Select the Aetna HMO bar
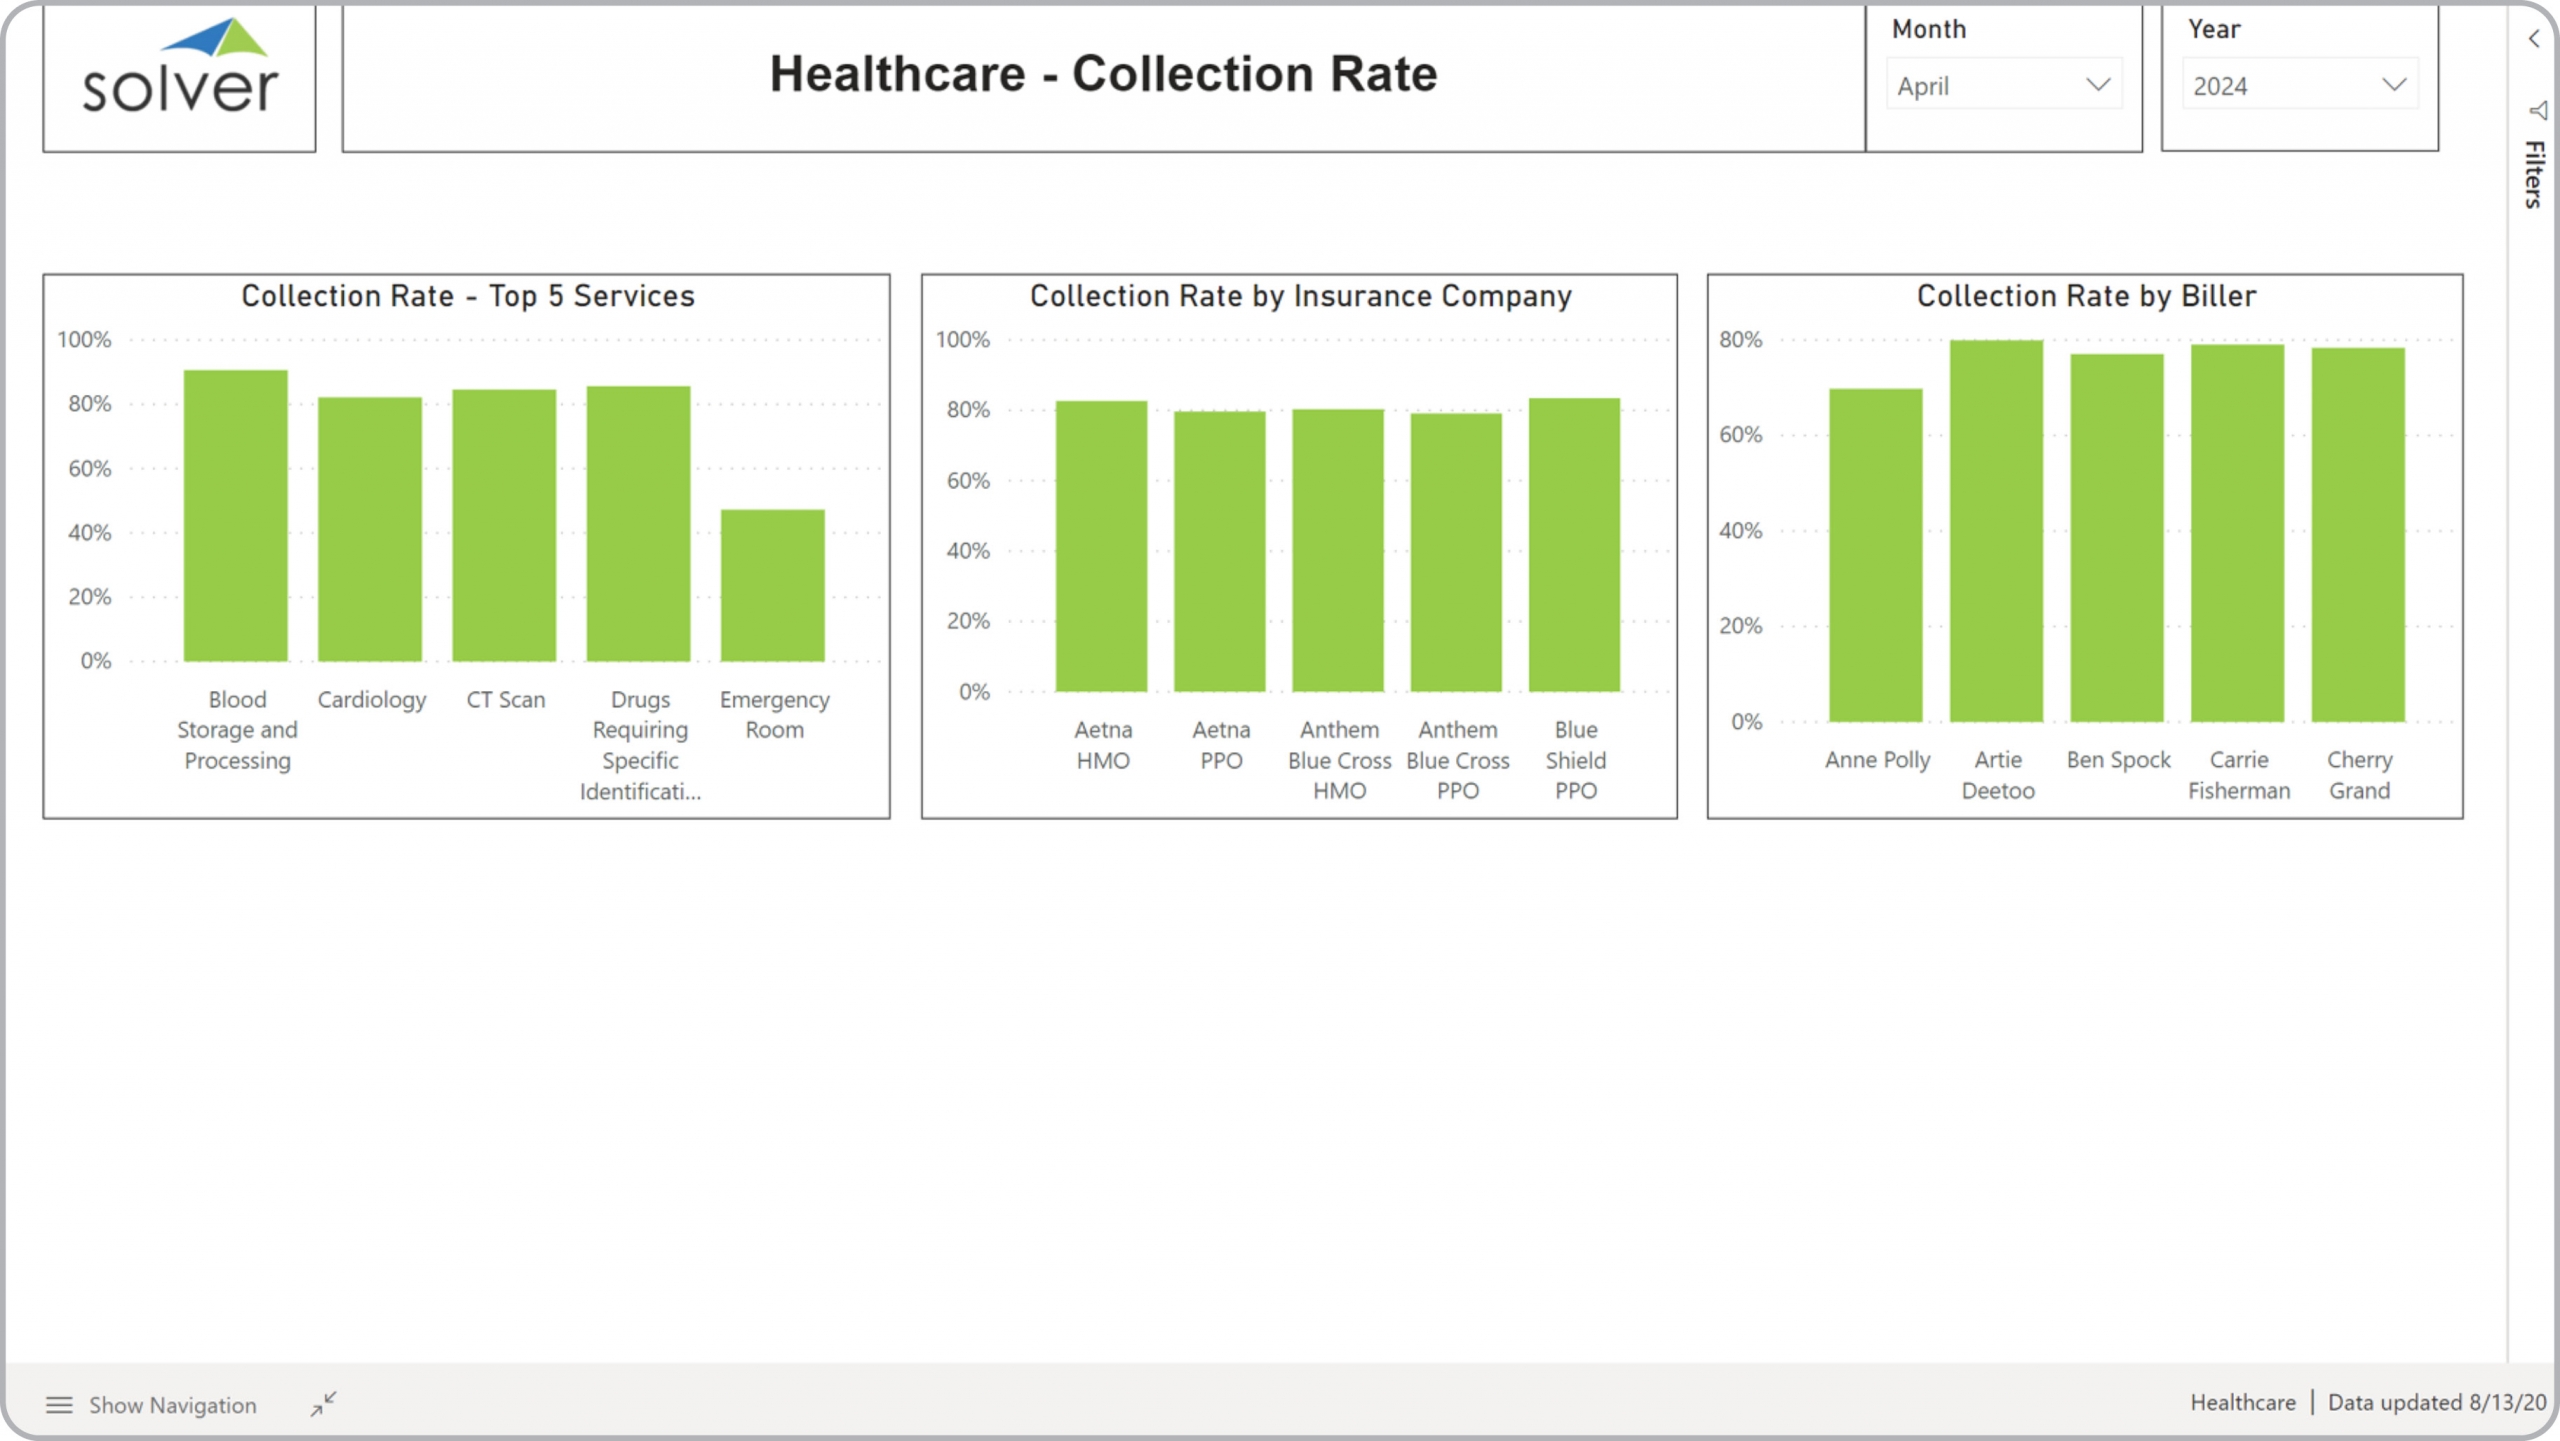The image size is (2560, 1441). [1101, 545]
